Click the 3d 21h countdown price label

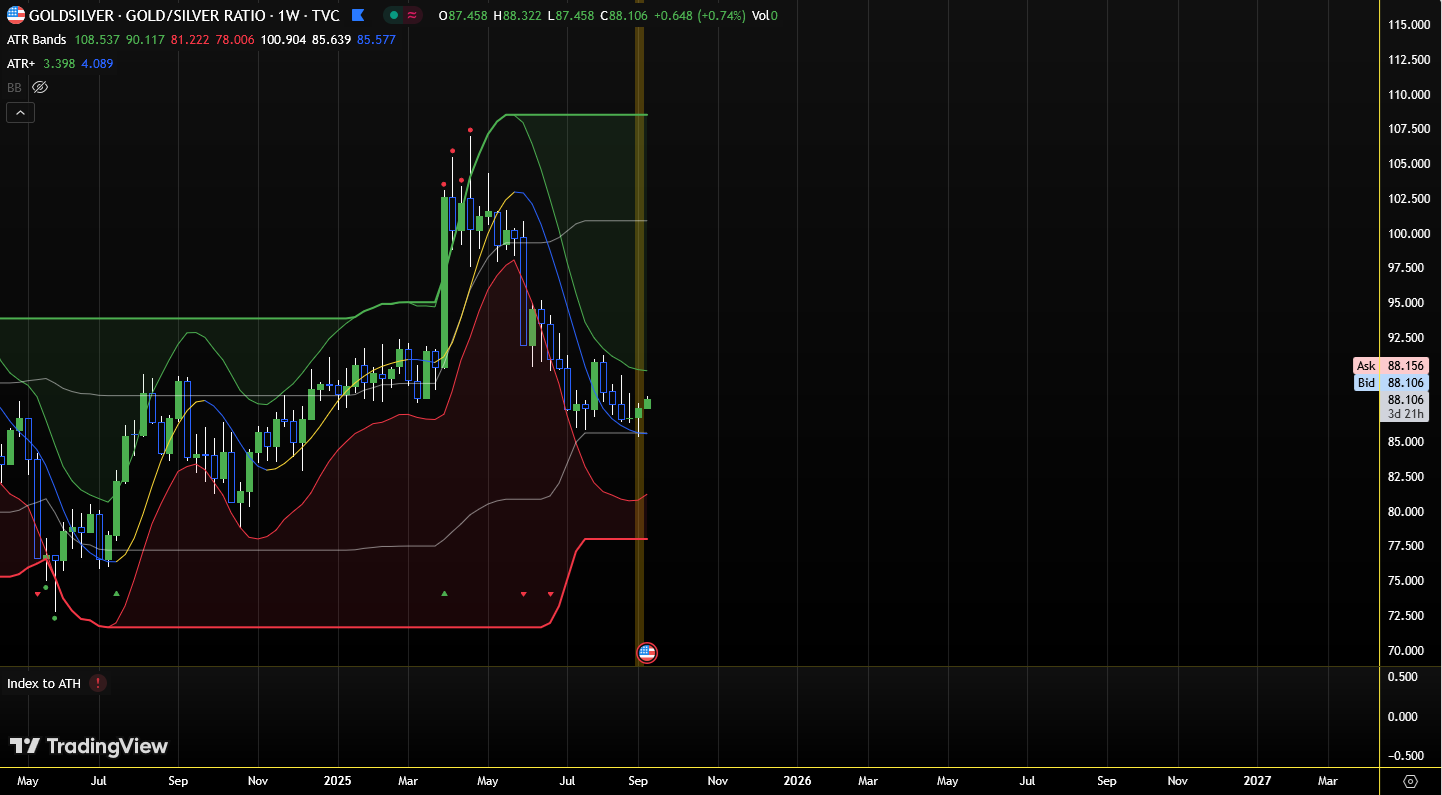click(1407, 414)
